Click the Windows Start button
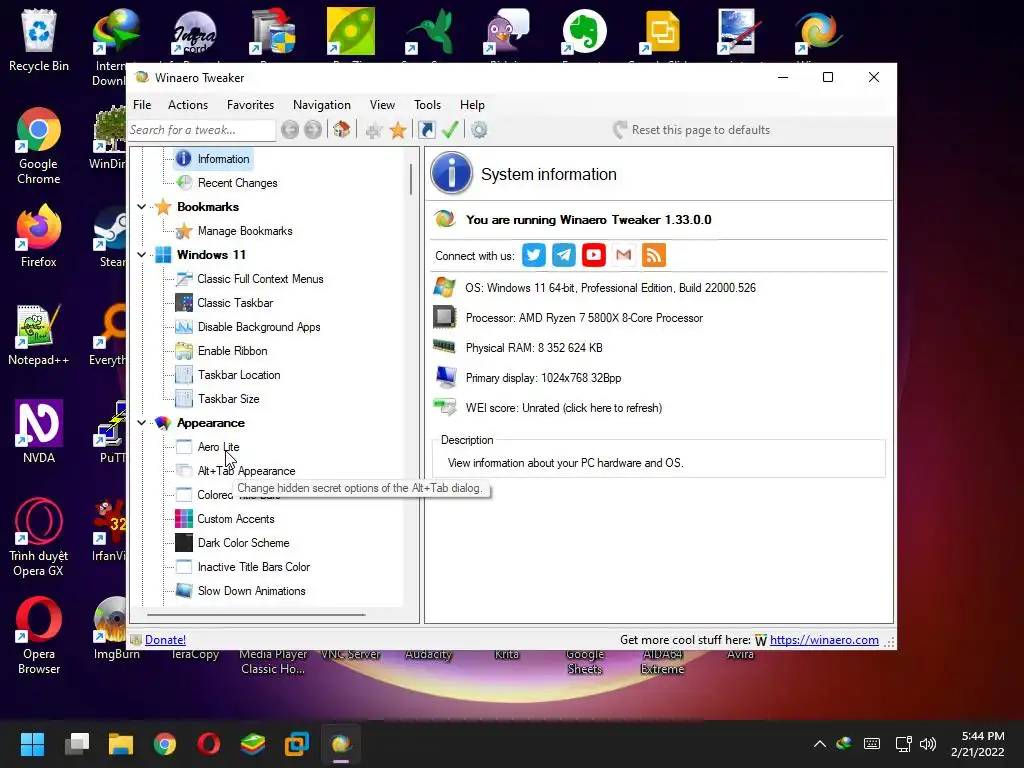 point(32,744)
